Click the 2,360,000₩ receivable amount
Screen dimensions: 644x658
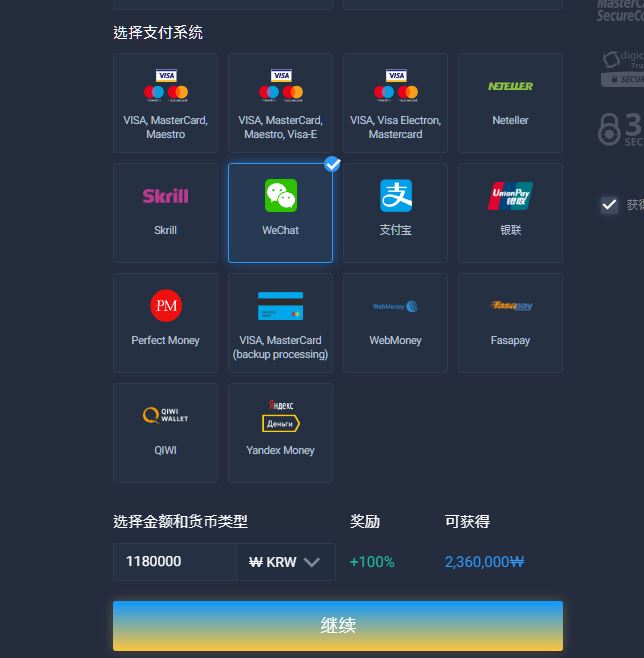tap(485, 562)
